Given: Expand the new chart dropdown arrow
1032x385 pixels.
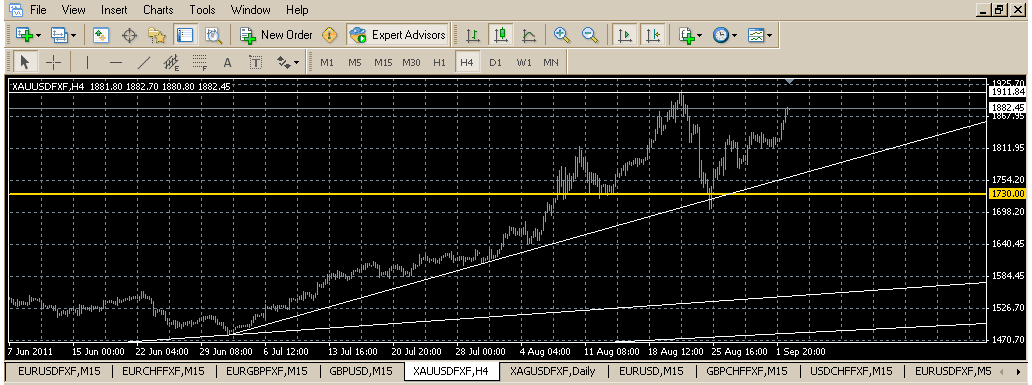Looking at the screenshot, I should 39,35.
